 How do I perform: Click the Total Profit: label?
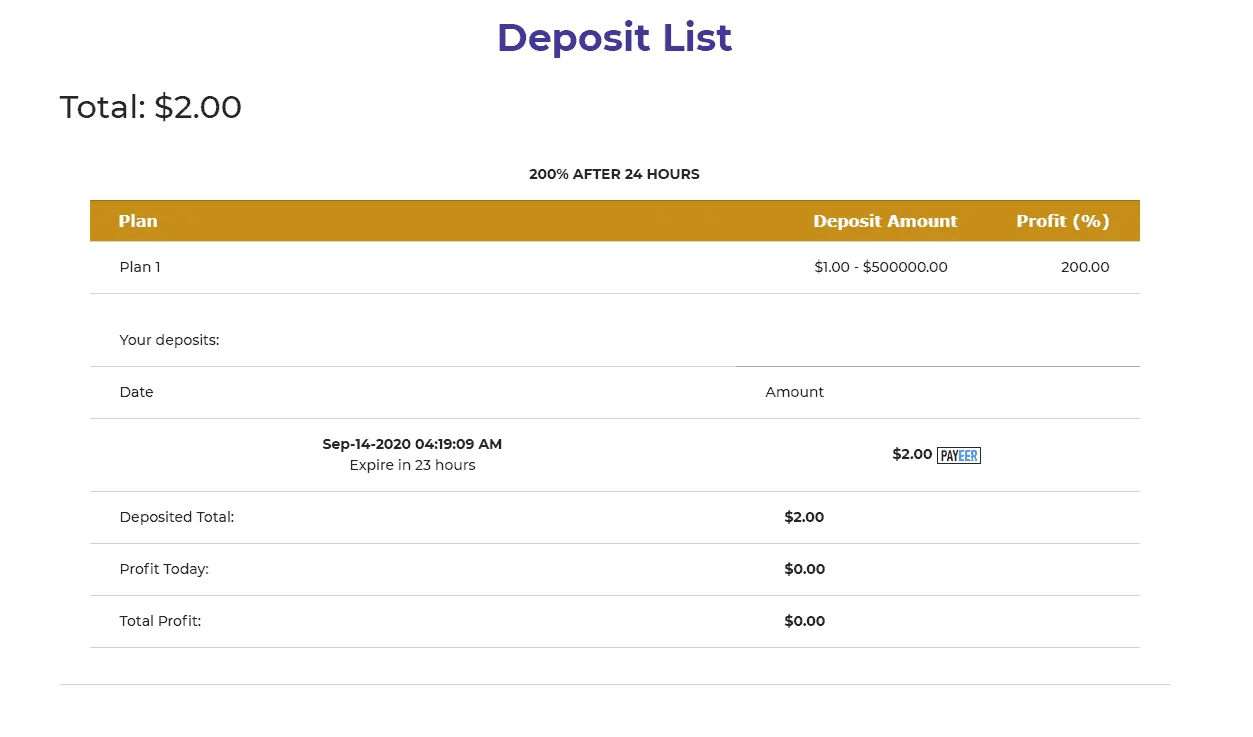click(x=160, y=621)
